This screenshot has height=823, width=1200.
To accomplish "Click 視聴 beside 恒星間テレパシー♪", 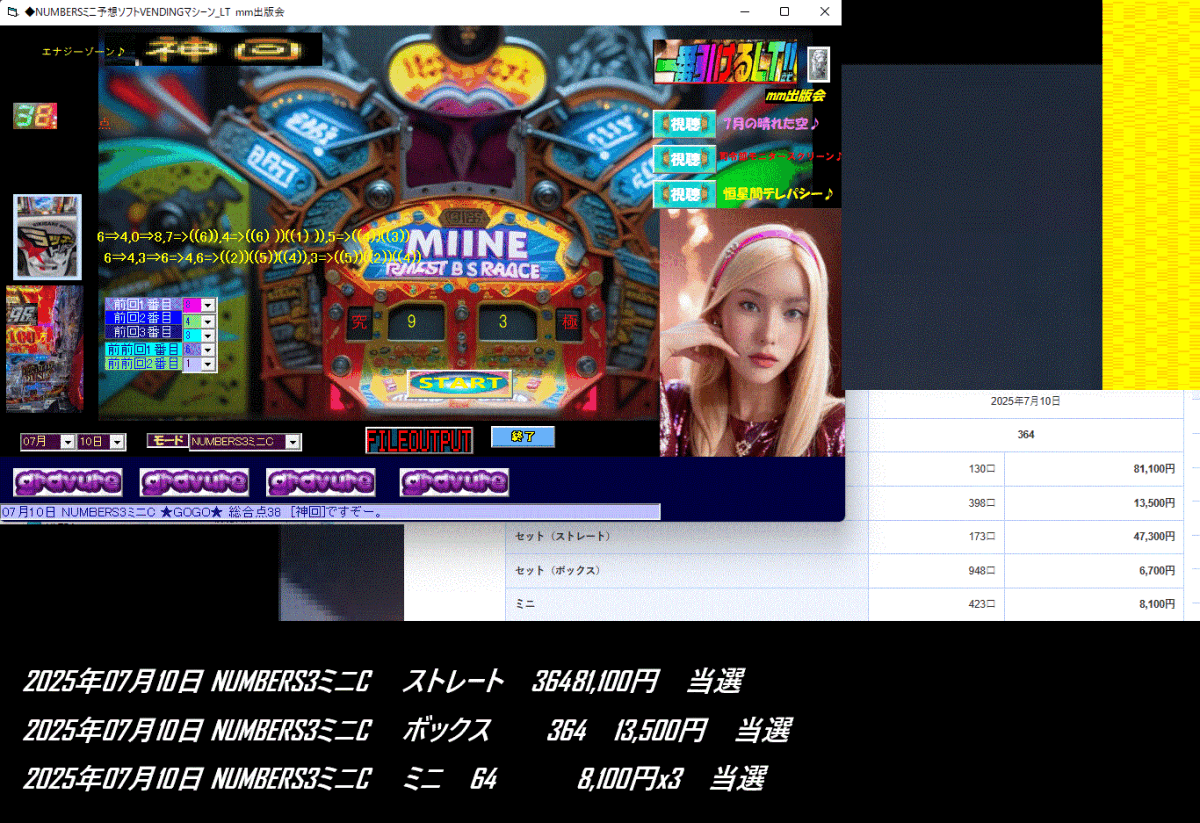I will point(684,194).
